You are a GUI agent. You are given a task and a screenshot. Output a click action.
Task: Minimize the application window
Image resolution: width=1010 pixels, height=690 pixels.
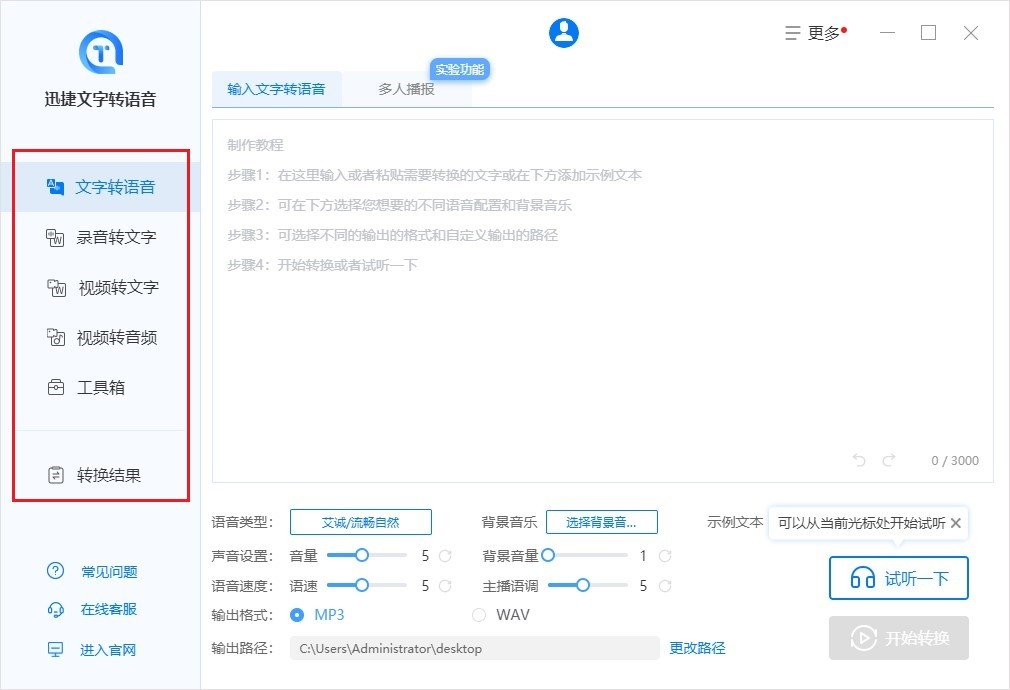(x=888, y=33)
